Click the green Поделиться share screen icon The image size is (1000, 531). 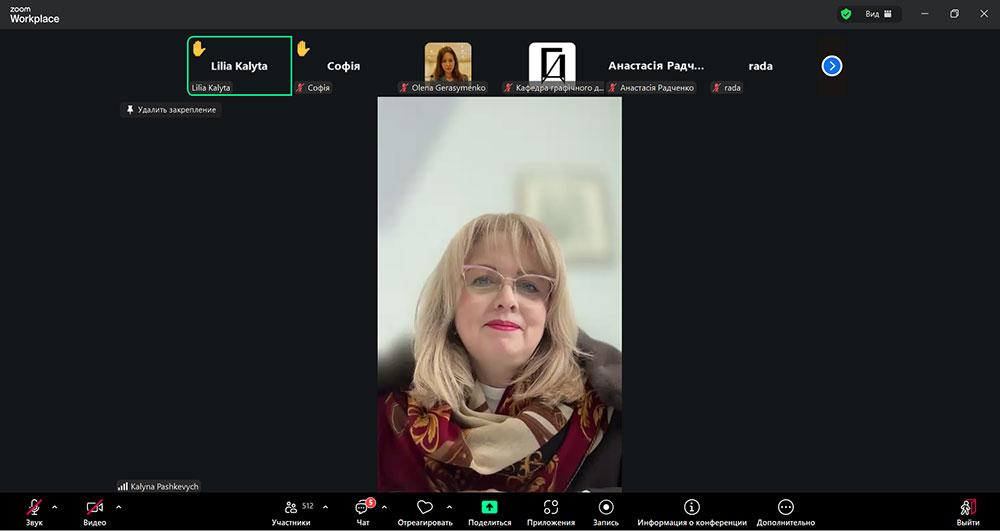pyautogui.click(x=489, y=508)
